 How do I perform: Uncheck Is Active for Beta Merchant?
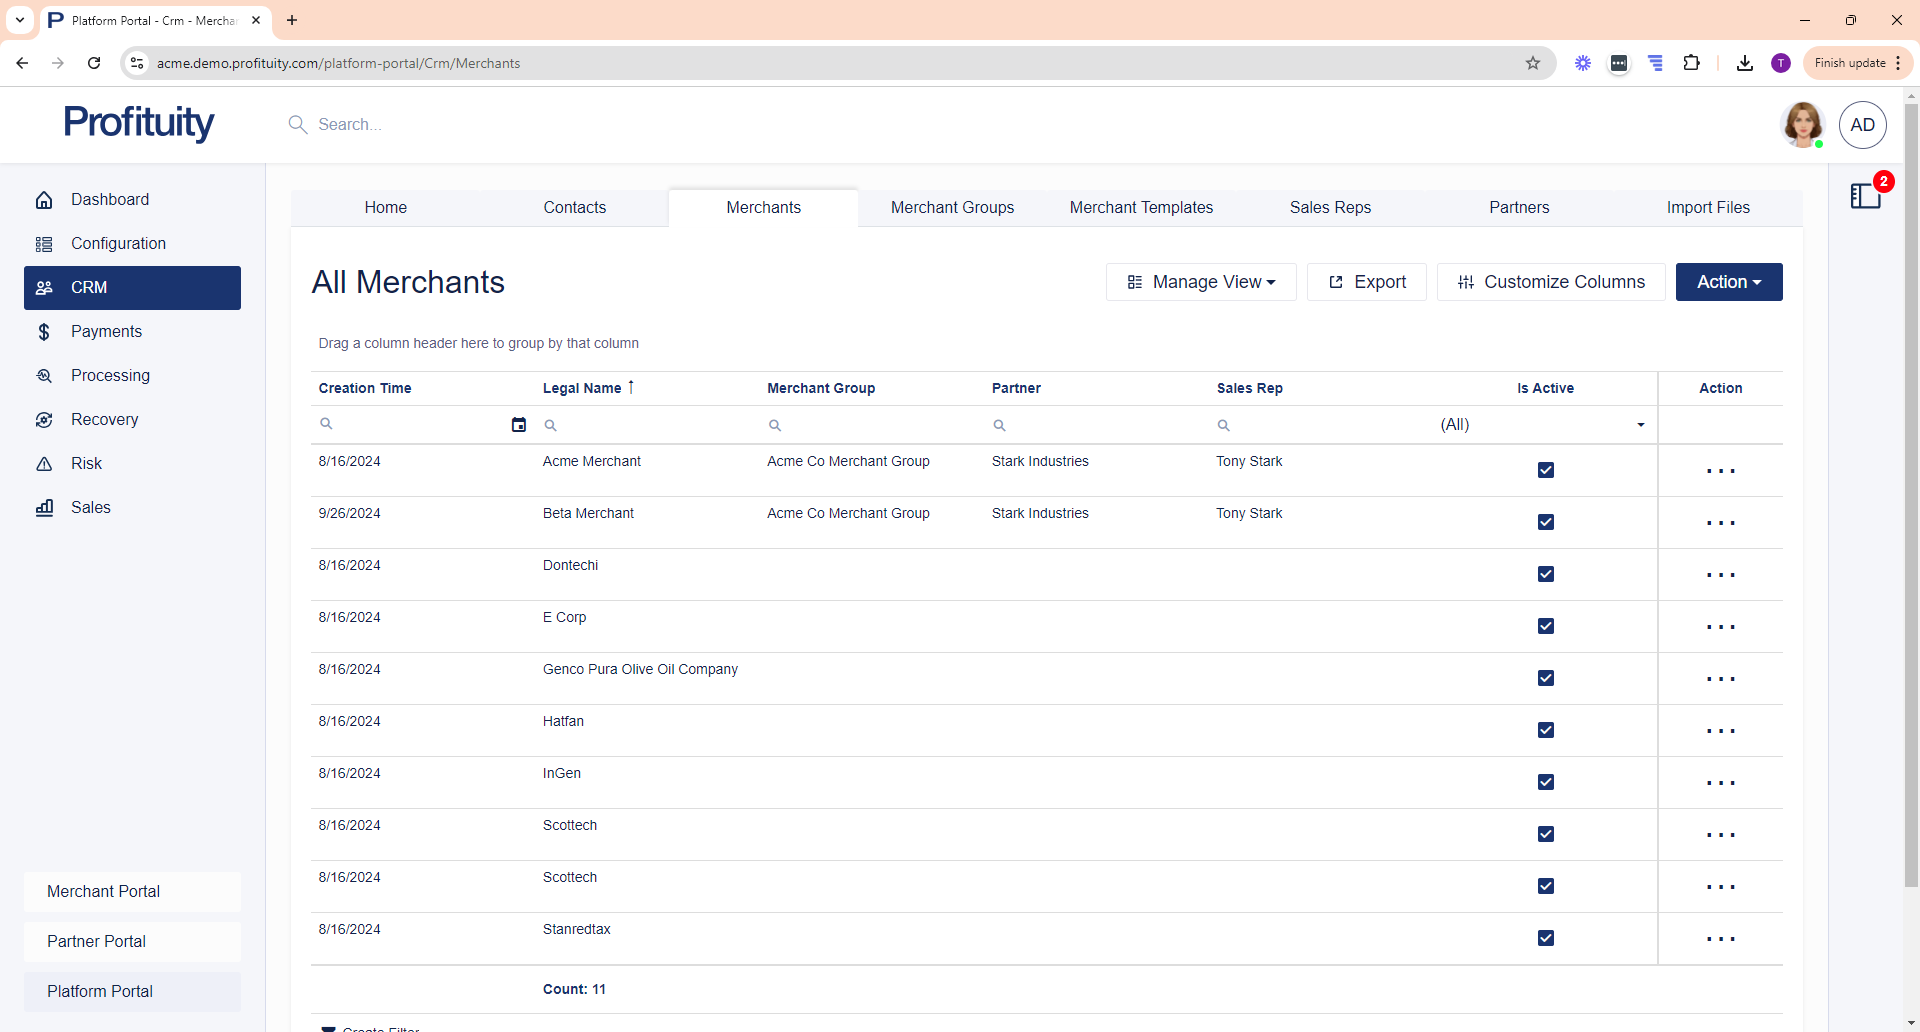pos(1545,522)
